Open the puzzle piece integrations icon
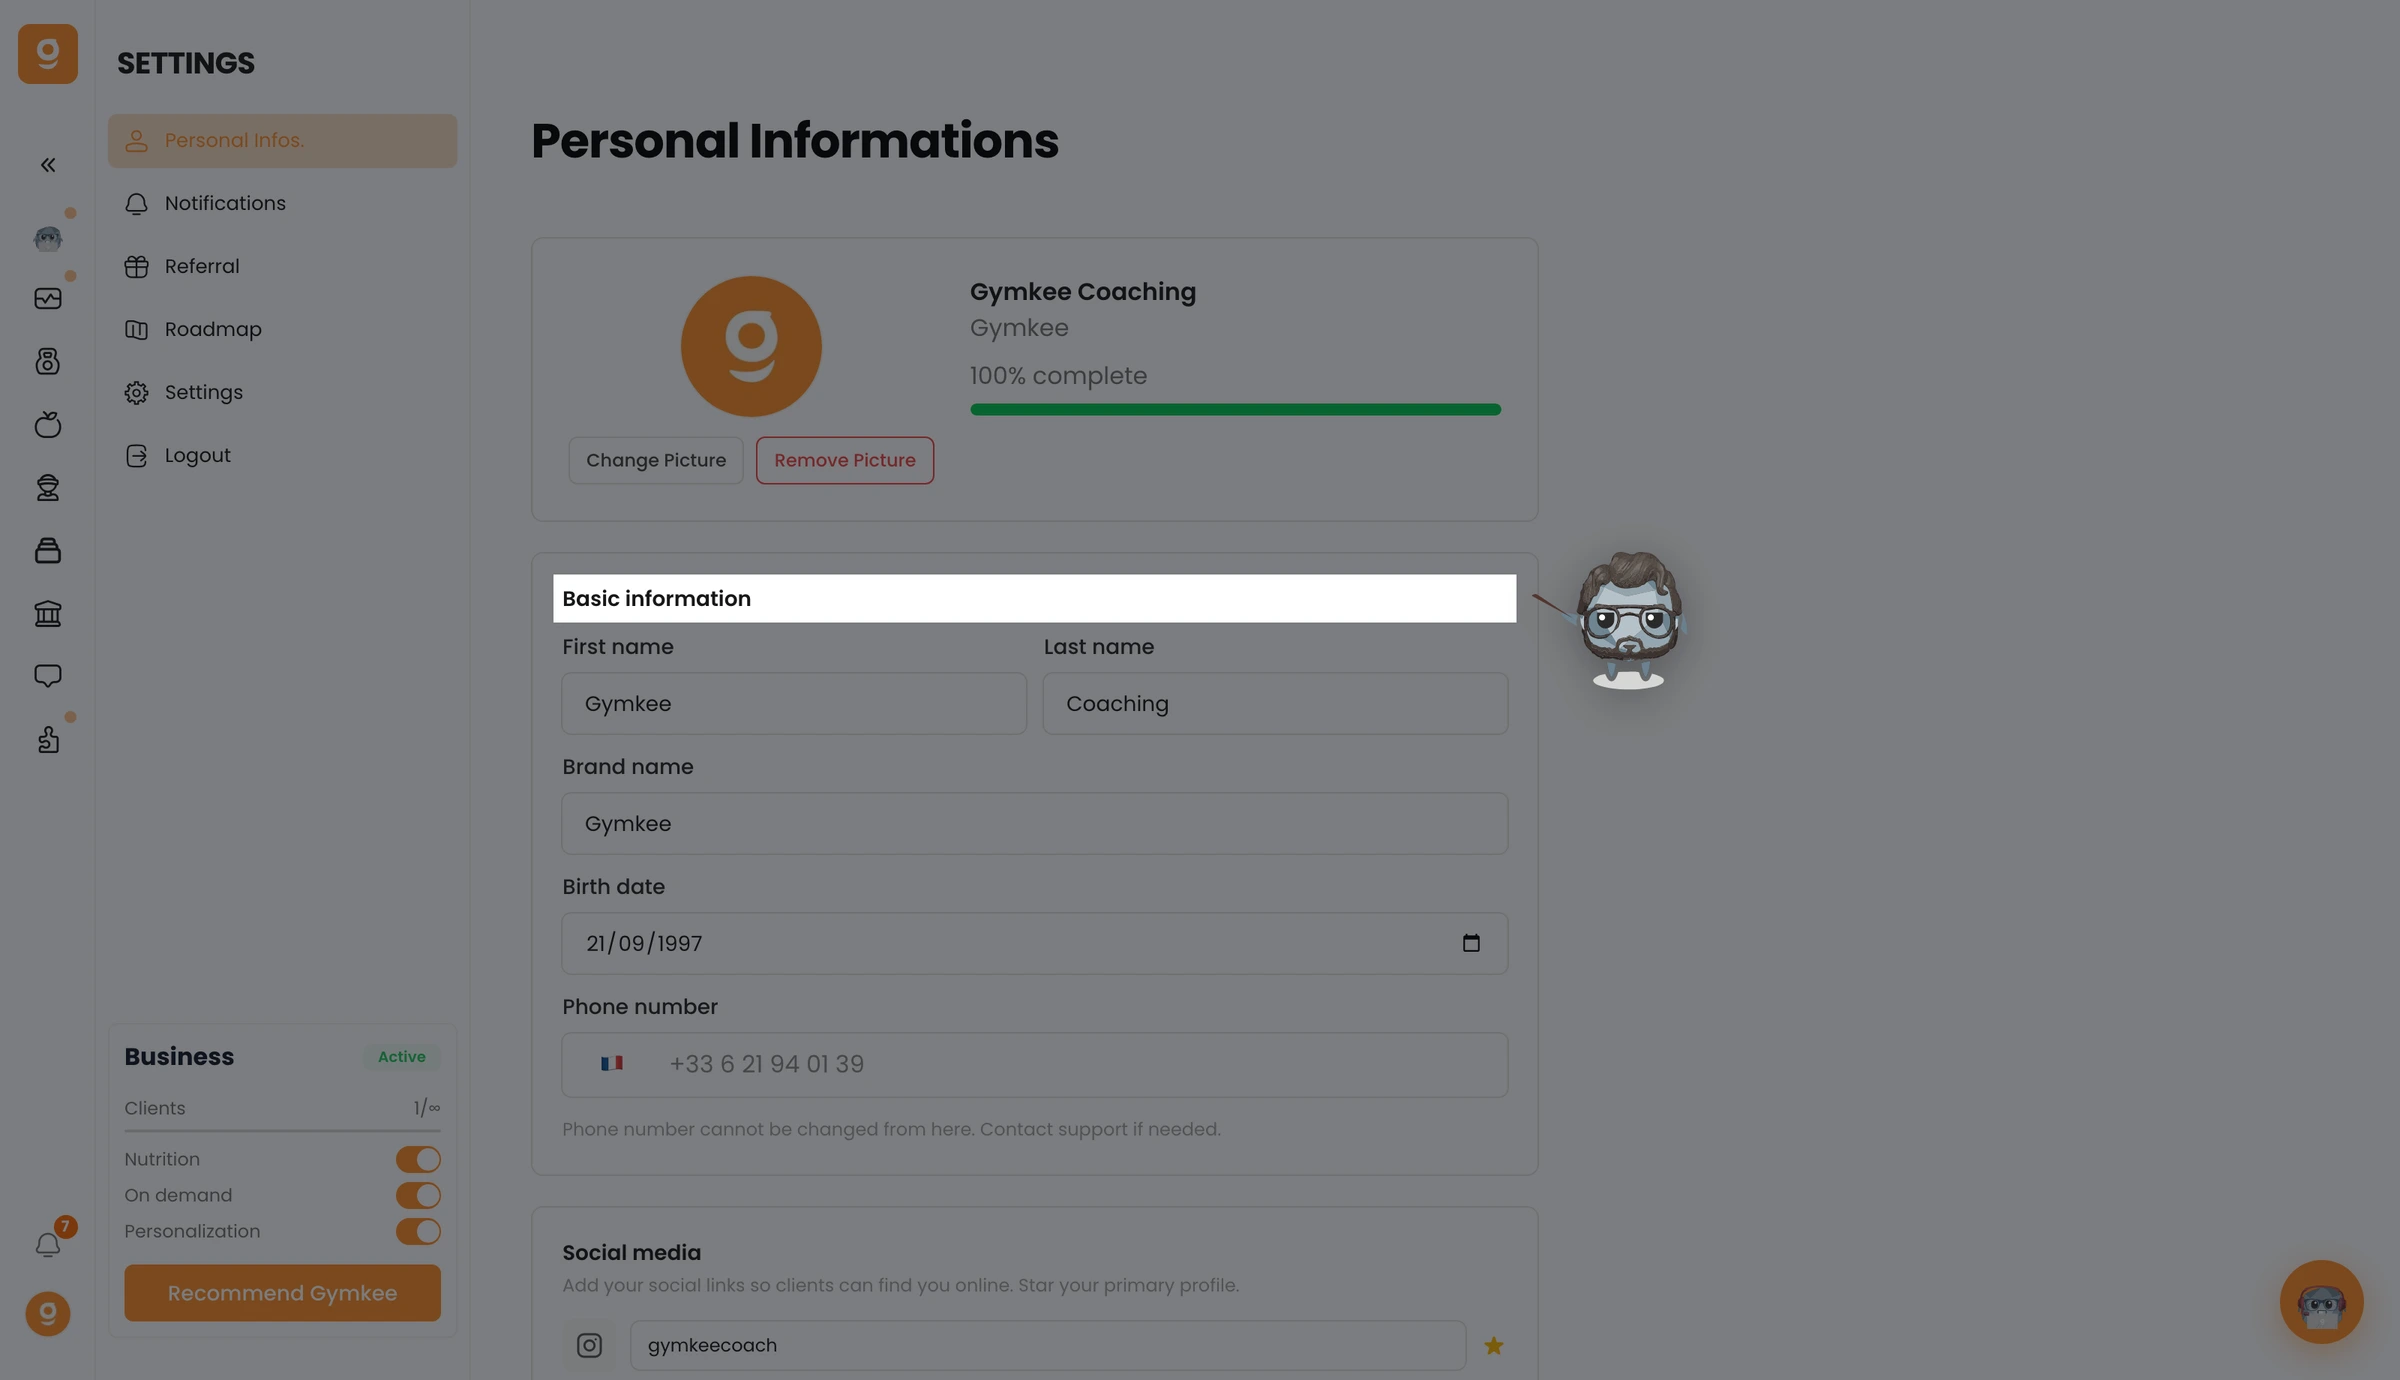This screenshot has height=1380, width=2400. (x=48, y=740)
